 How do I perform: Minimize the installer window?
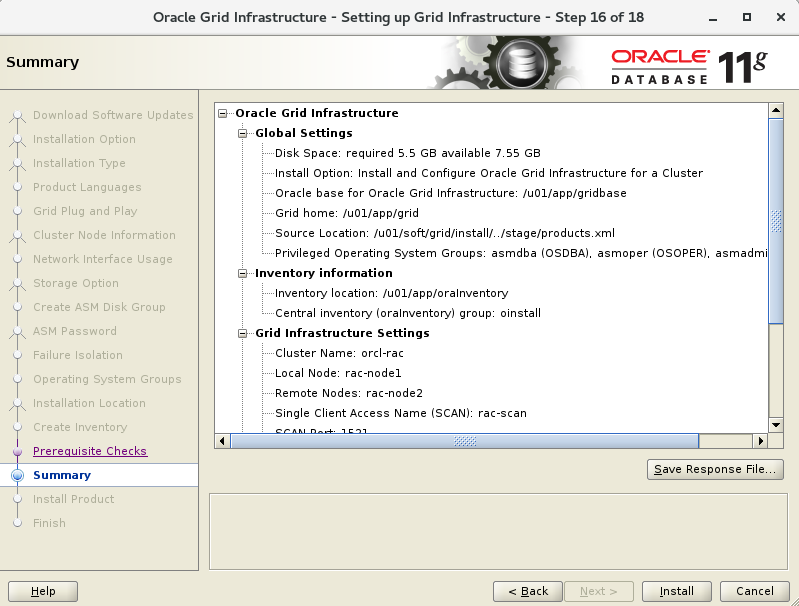(713, 18)
